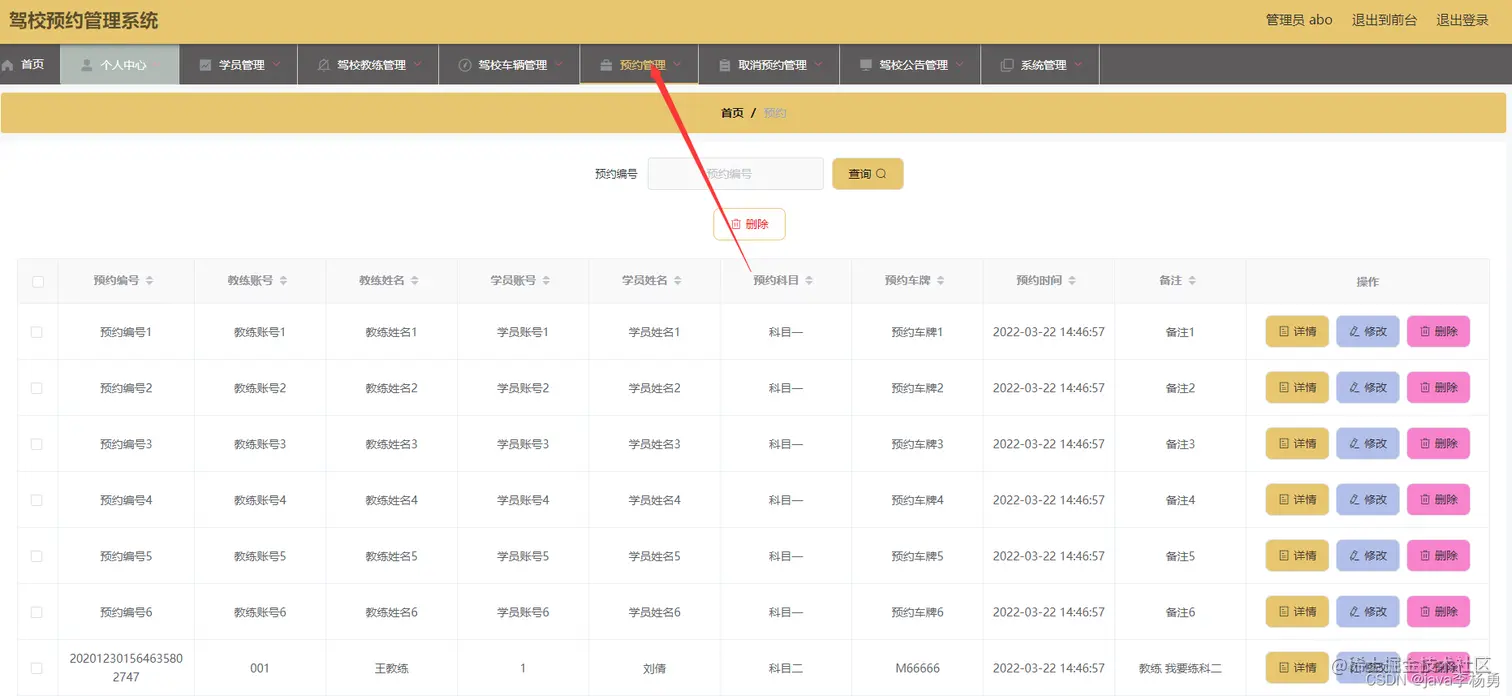Click pink 删除 for row 预约编号1
The height and width of the screenshot is (696, 1512).
click(1438, 332)
